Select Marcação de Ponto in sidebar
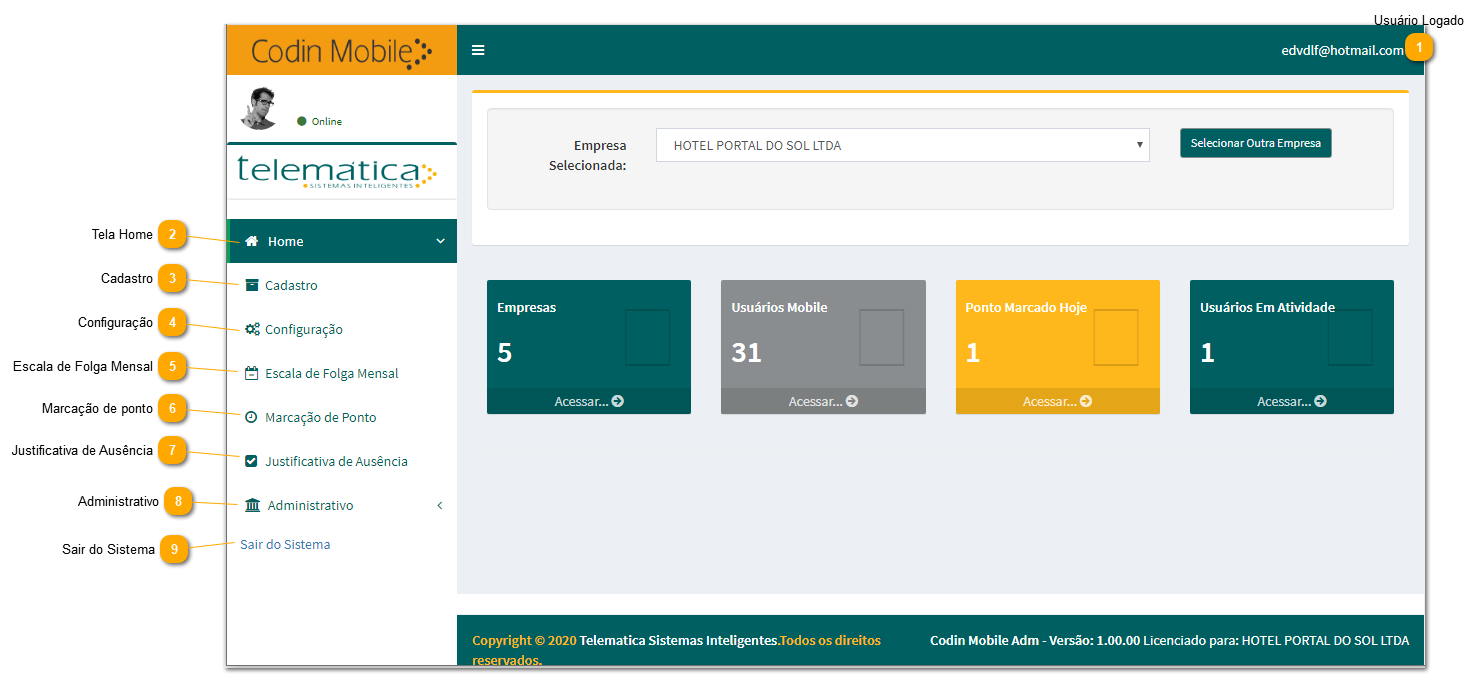1480x677 pixels. click(x=342, y=417)
